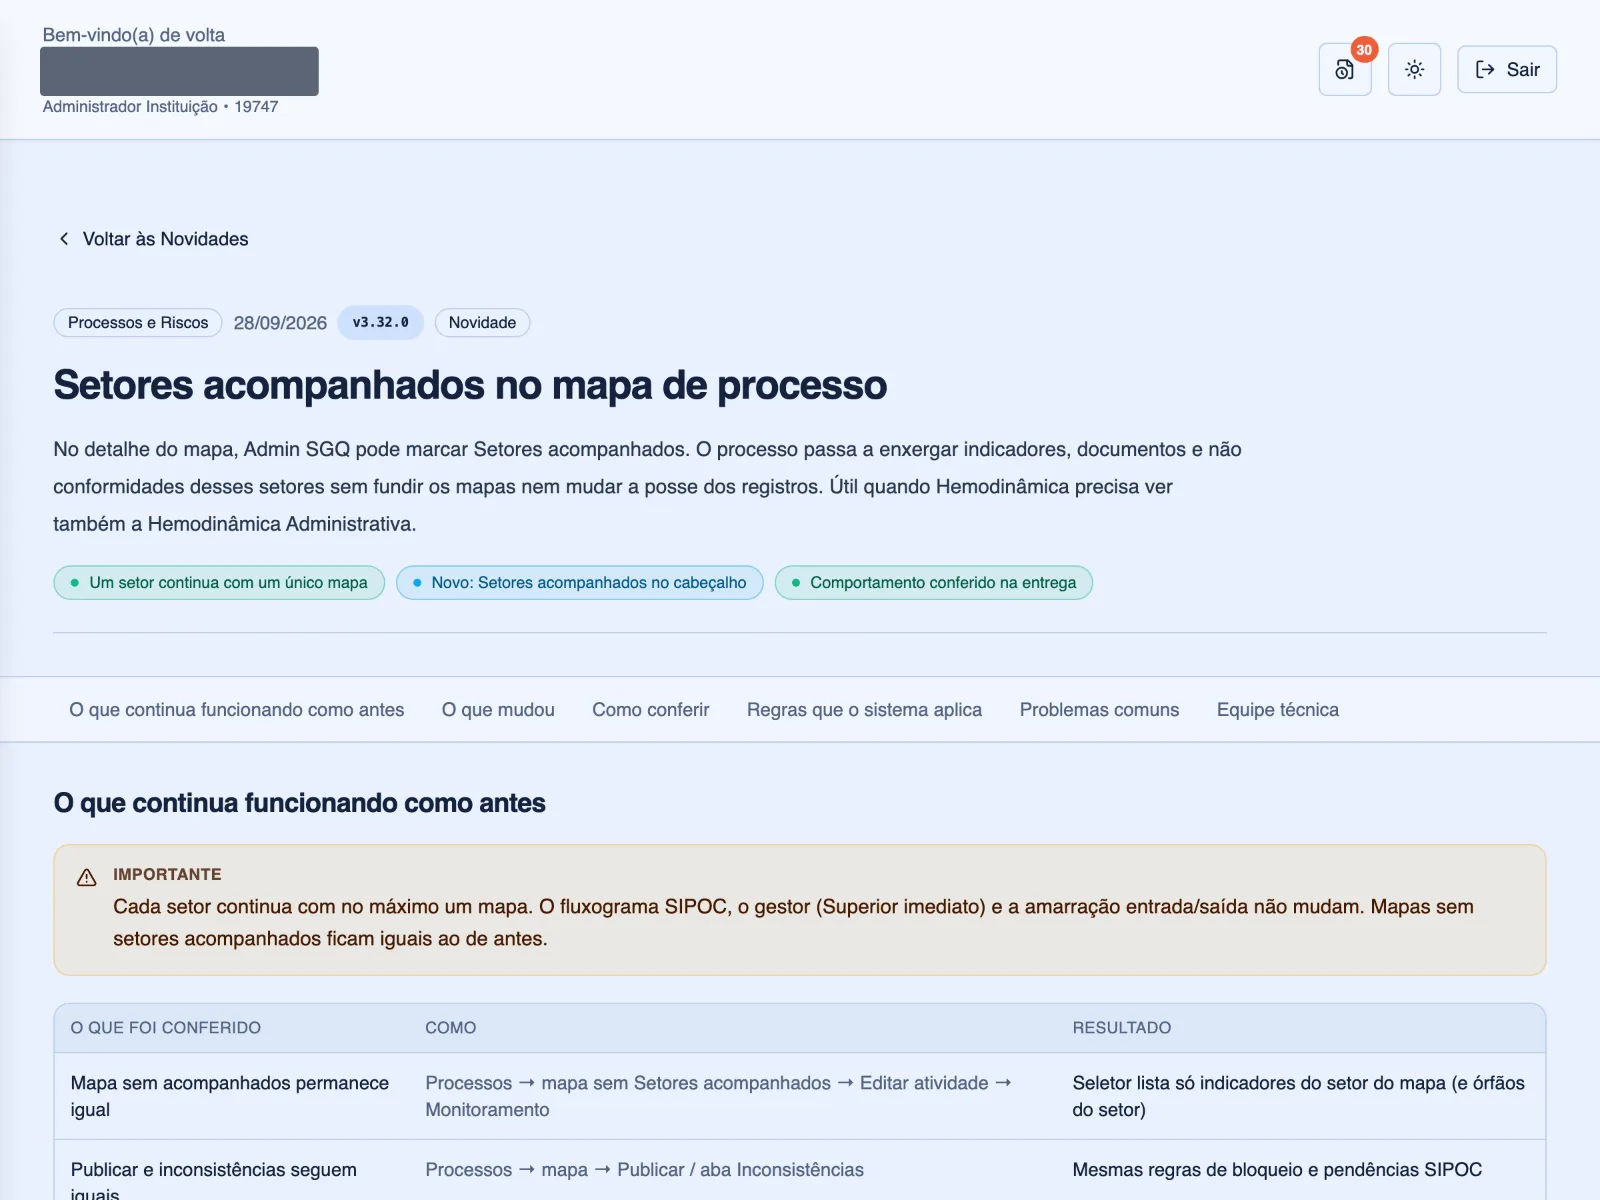Screen dimensions: 1600x1200
Task: Open the notifications icon with badge 30
Action: pyautogui.click(x=1344, y=70)
